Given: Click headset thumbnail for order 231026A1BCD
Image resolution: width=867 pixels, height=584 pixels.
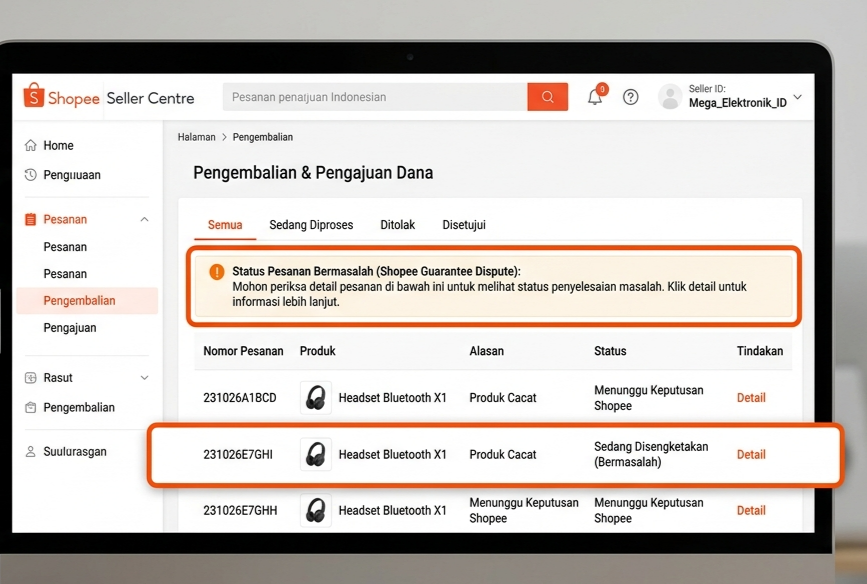Looking at the screenshot, I should click(316, 398).
